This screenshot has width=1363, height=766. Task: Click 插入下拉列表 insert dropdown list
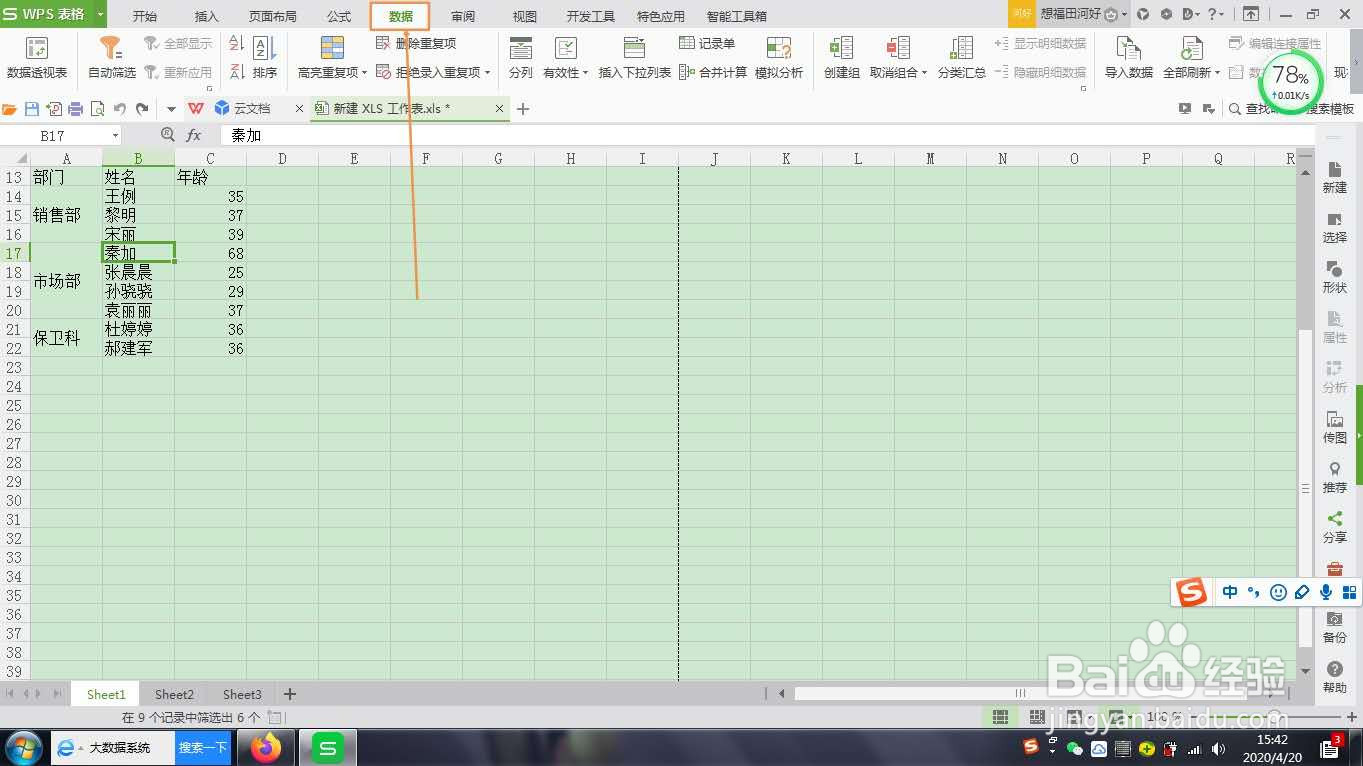(x=634, y=58)
